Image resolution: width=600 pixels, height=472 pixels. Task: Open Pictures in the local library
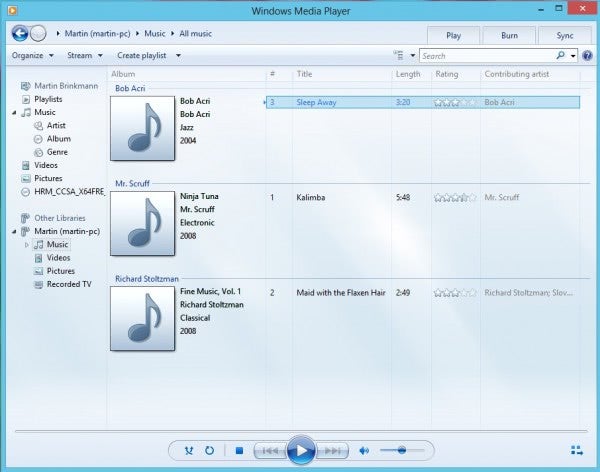(48, 178)
